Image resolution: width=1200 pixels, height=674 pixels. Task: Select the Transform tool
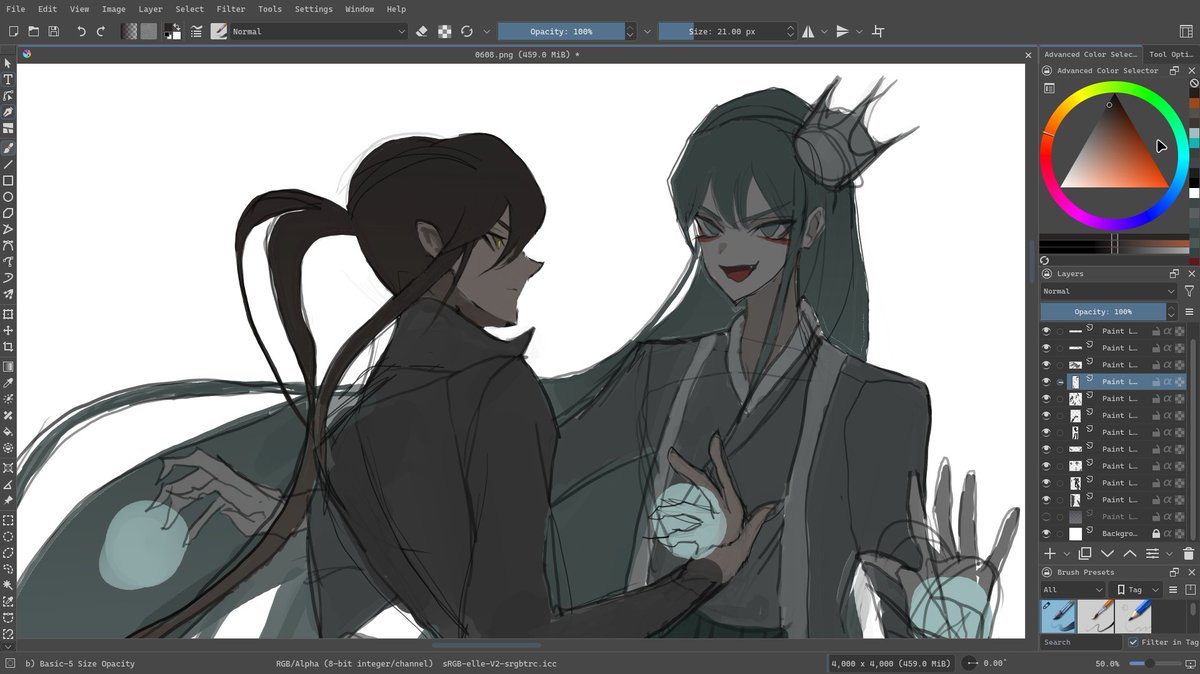click(x=8, y=314)
